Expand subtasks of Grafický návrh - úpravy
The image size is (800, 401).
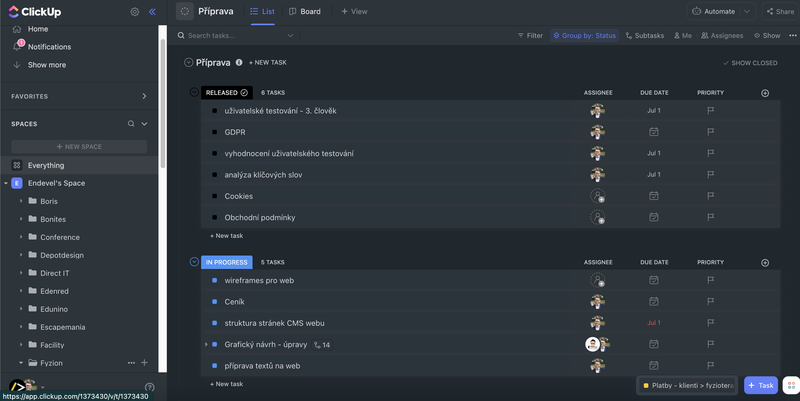(x=206, y=344)
